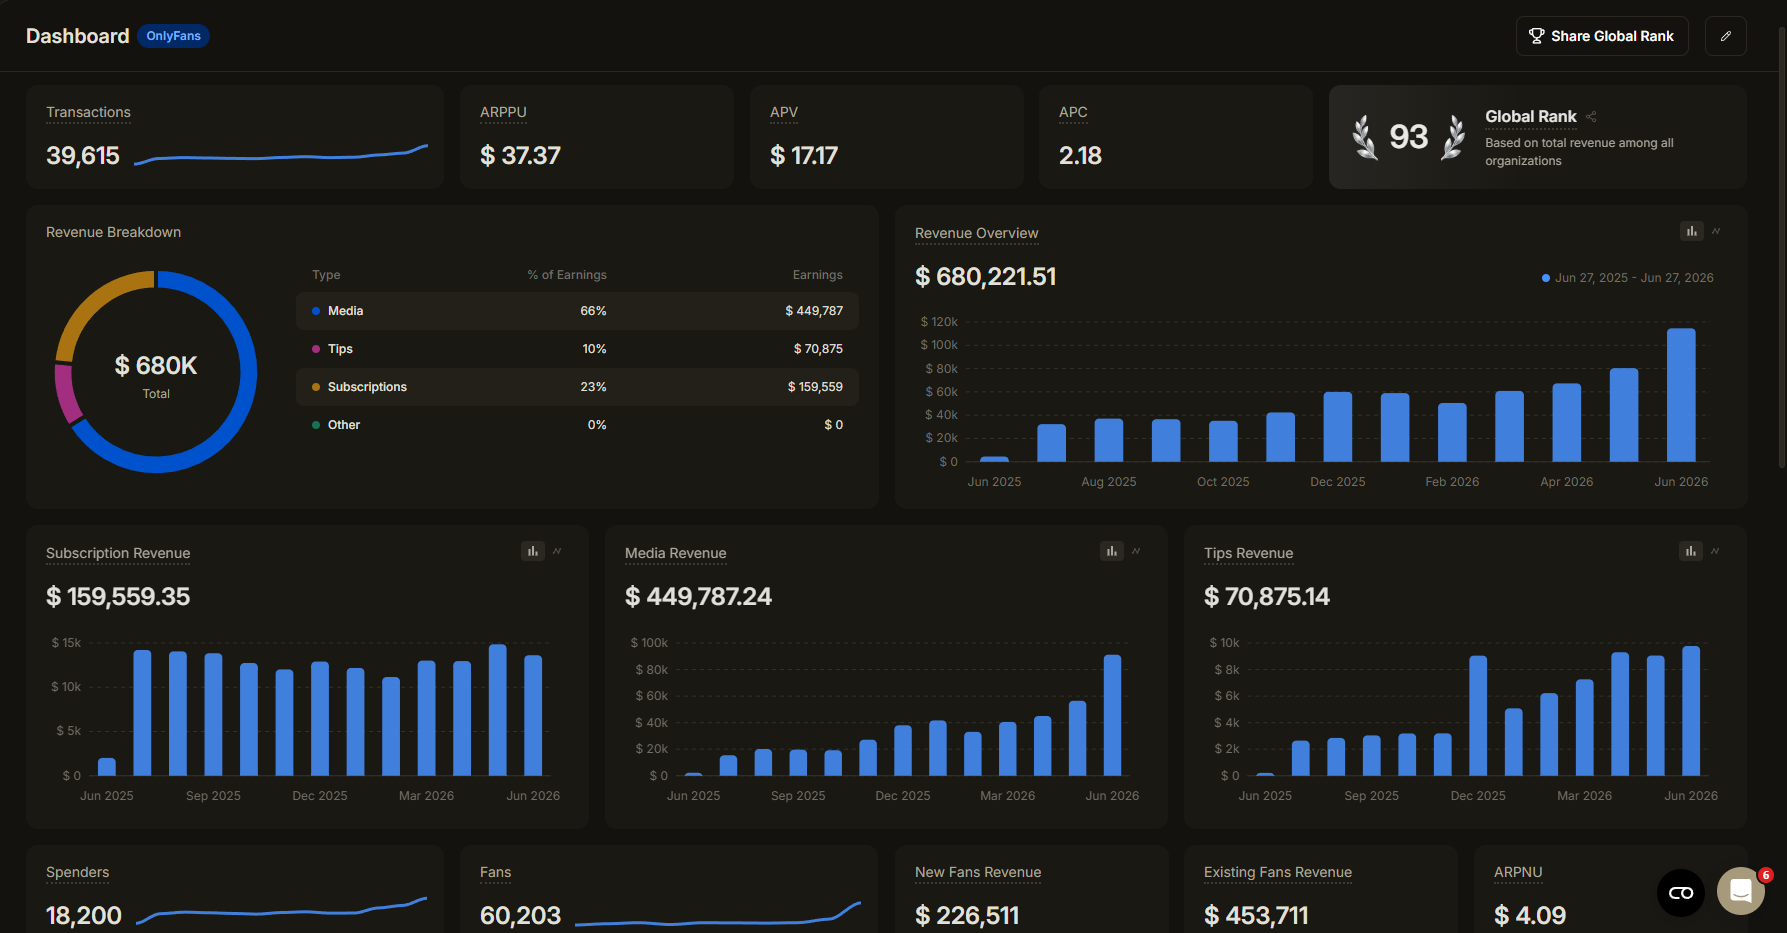Click the Transactions card label
Image resolution: width=1787 pixels, height=933 pixels.
point(88,112)
